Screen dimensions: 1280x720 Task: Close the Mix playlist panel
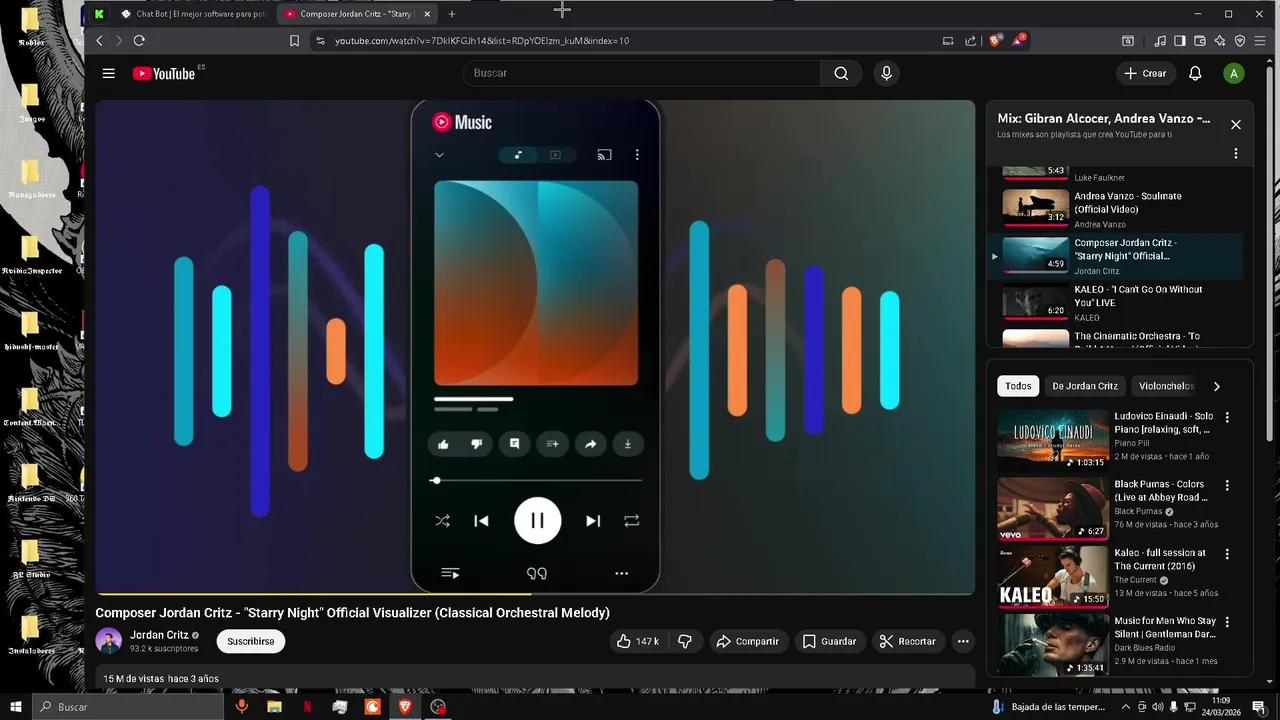[1236, 125]
